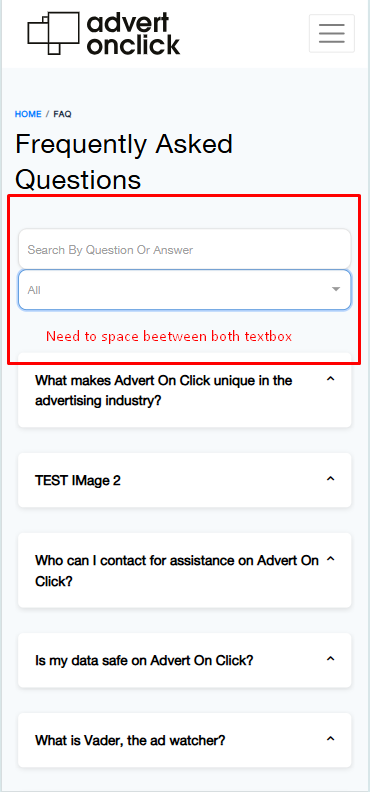Toggle chevron for Is my data safe question
Screen dimensions: 370x792
(x=331, y=659)
